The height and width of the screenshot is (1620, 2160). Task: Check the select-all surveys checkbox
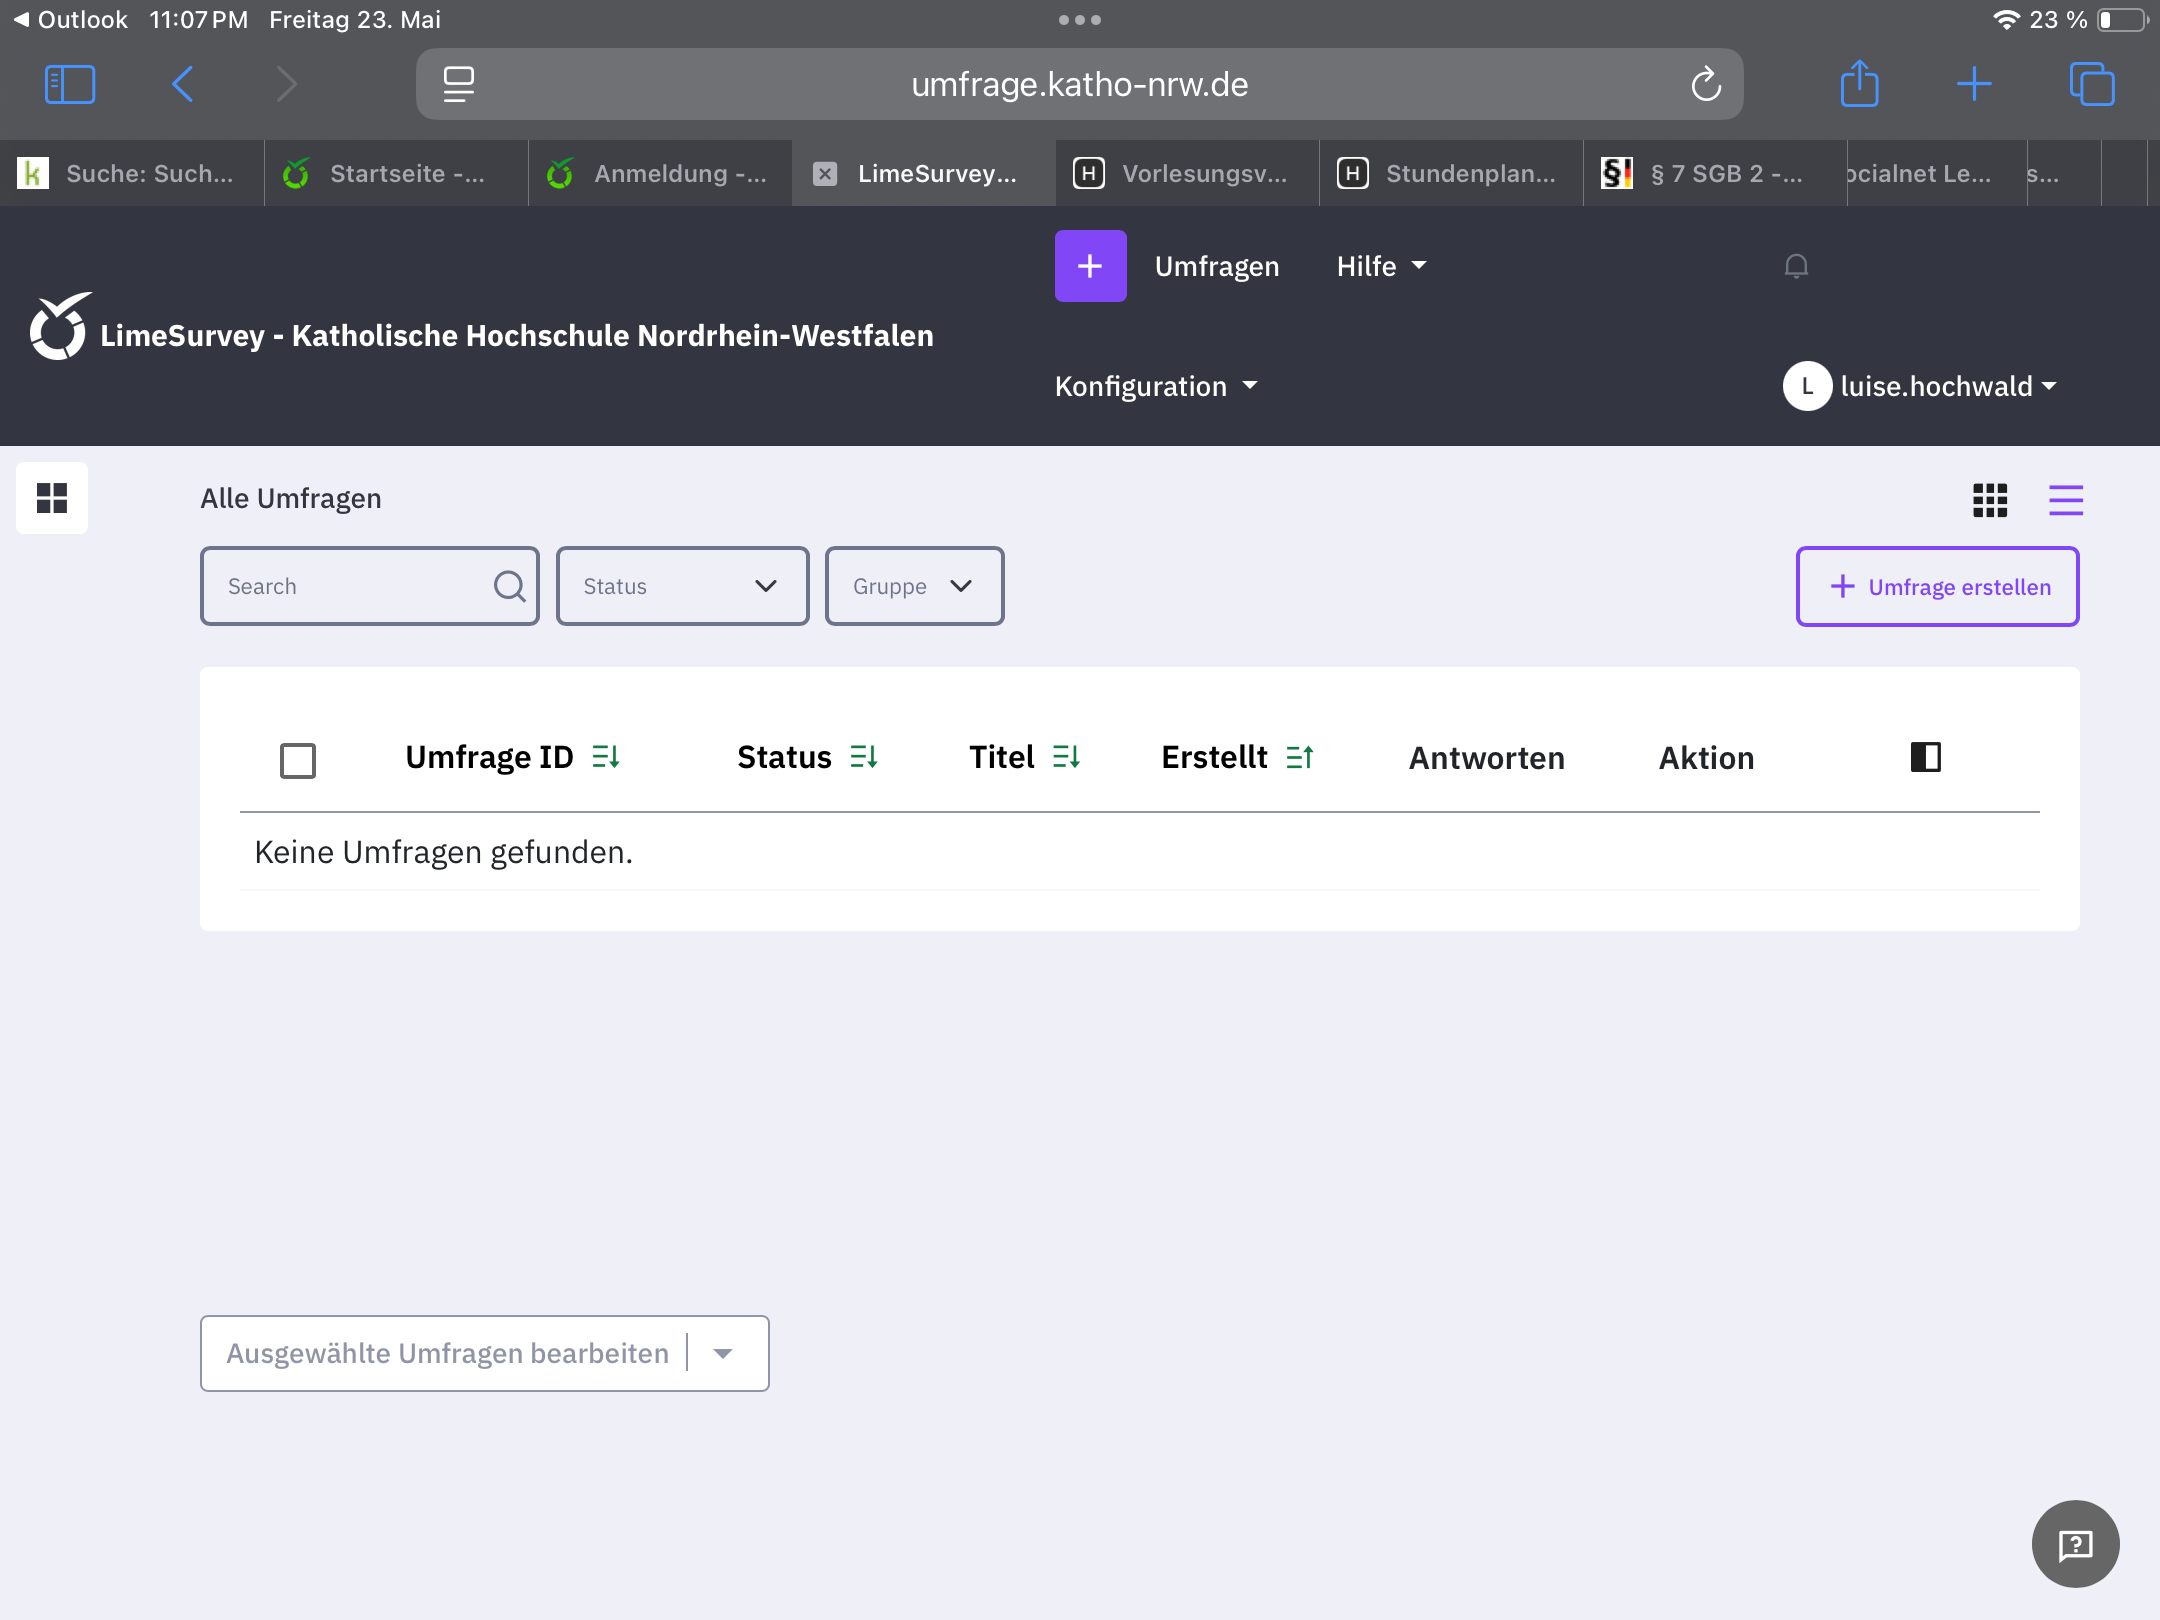click(298, 760)
